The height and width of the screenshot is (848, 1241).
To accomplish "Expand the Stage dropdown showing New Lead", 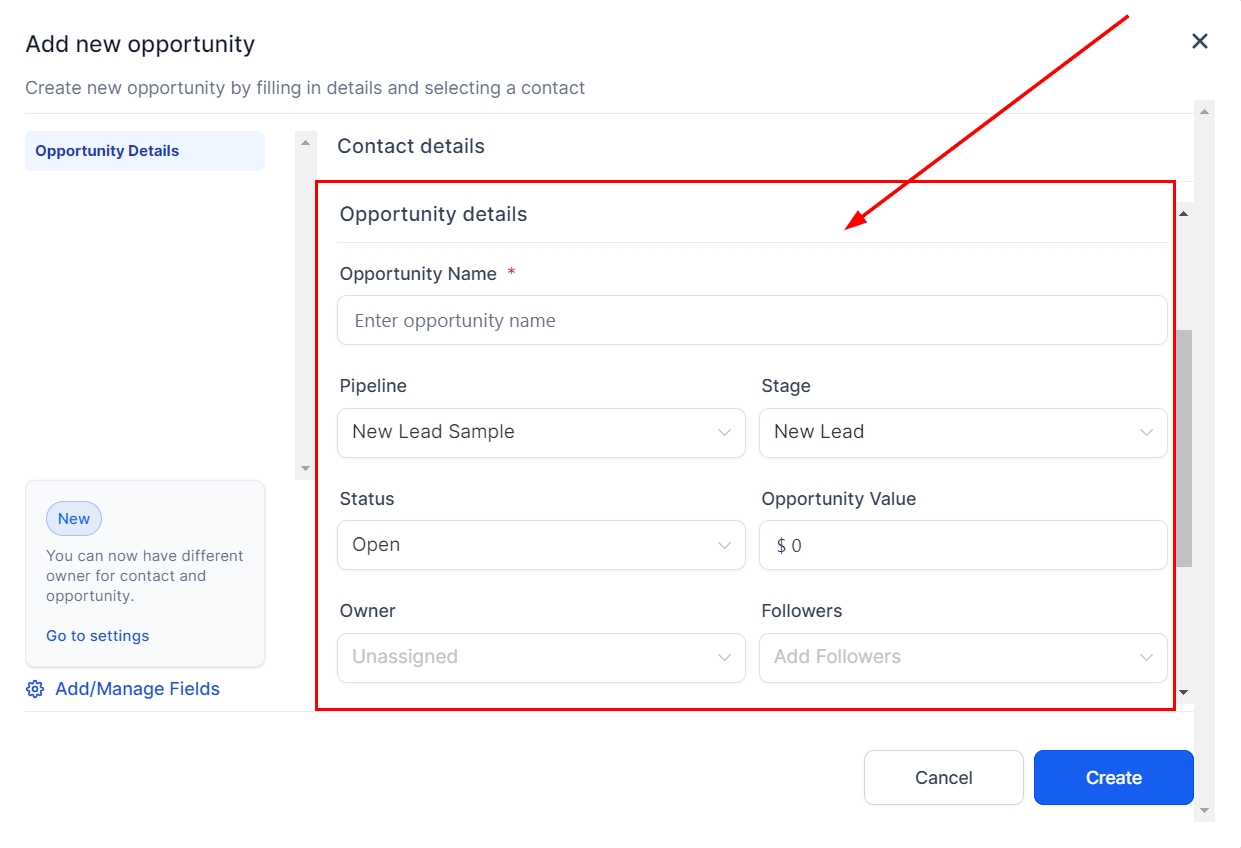I will [962, 433].
